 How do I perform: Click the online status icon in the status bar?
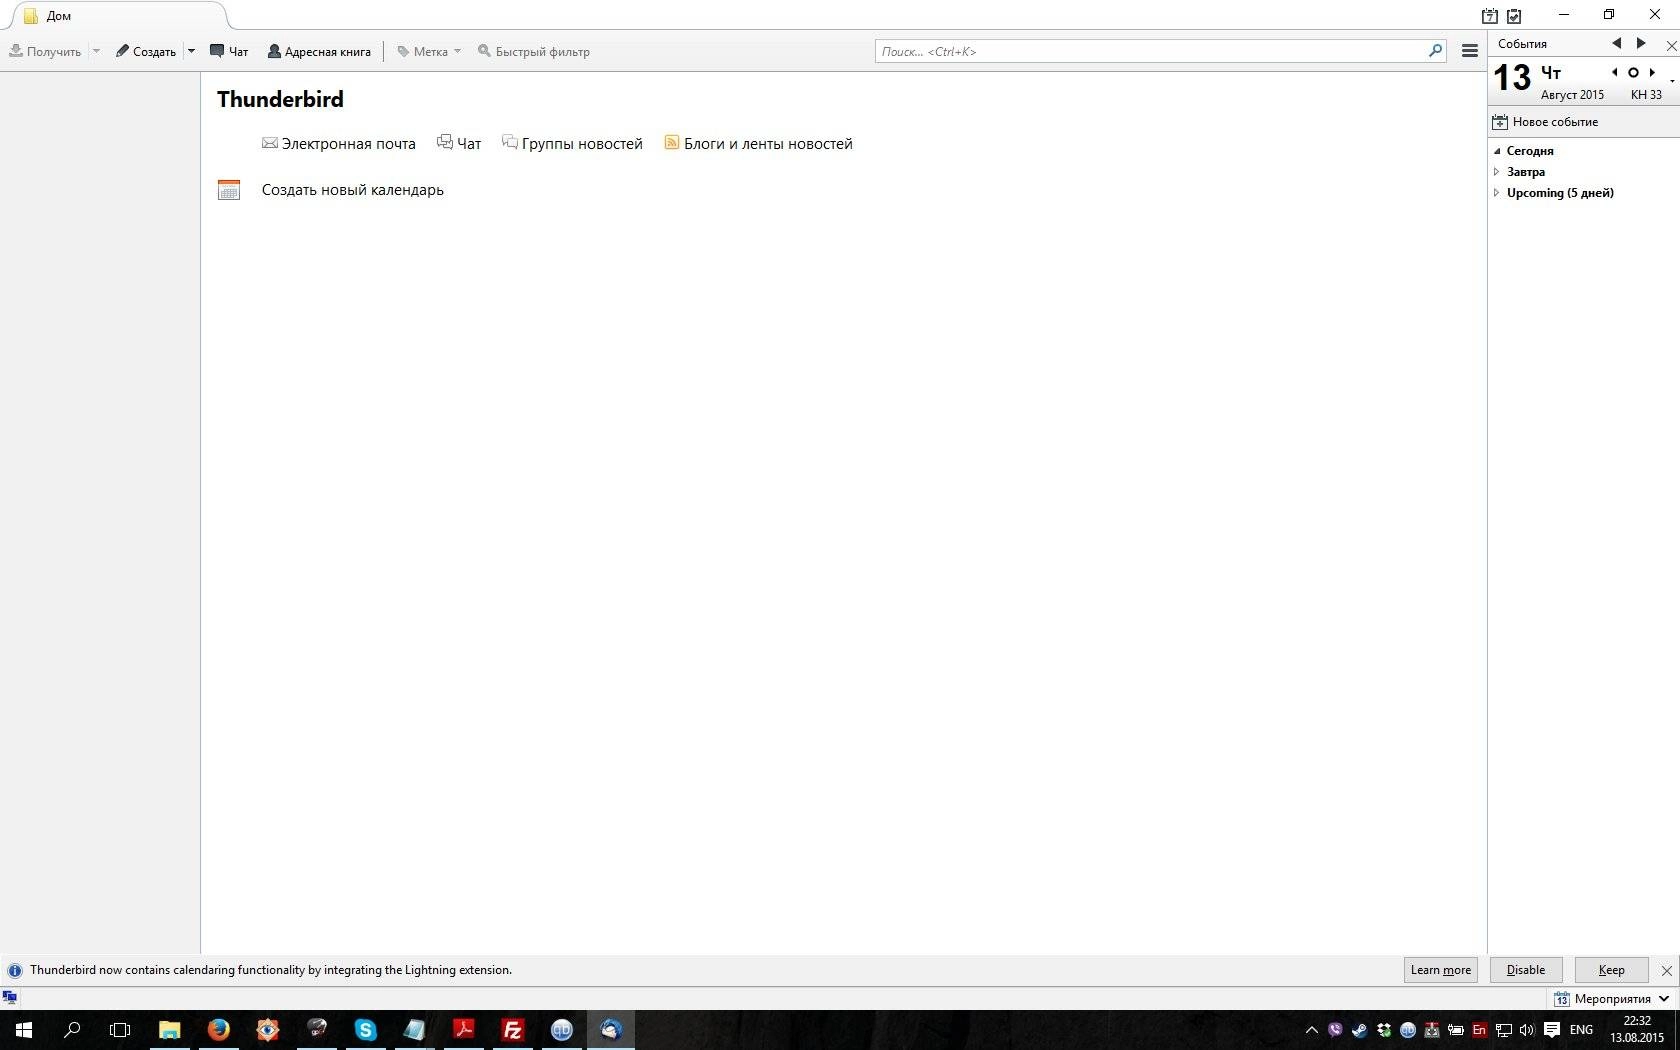[x=10, y=998]
